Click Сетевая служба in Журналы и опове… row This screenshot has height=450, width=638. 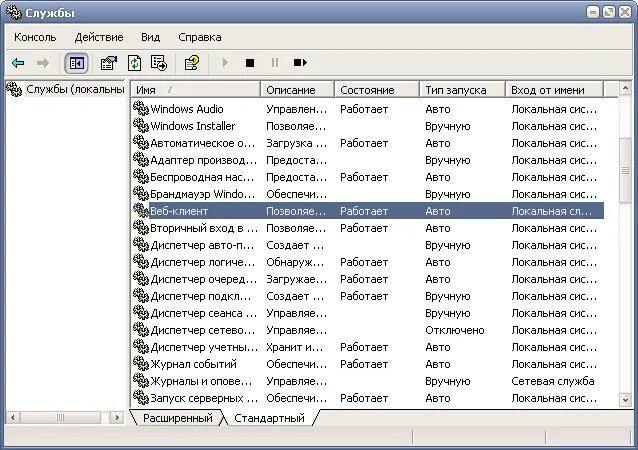[553, 381]
